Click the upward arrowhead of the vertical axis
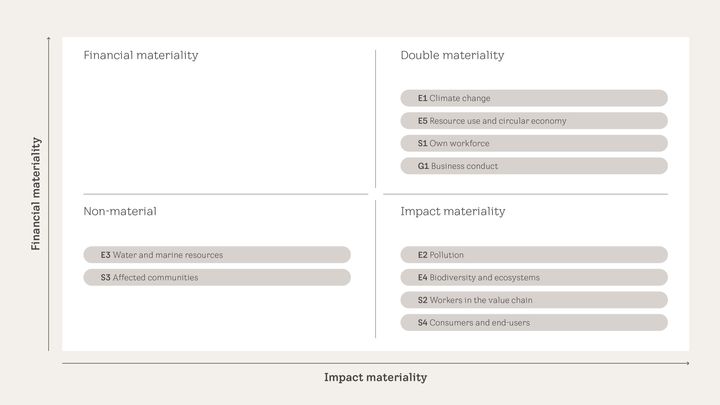The width and height of the screenshot is (720, 405). click(49, 39)
